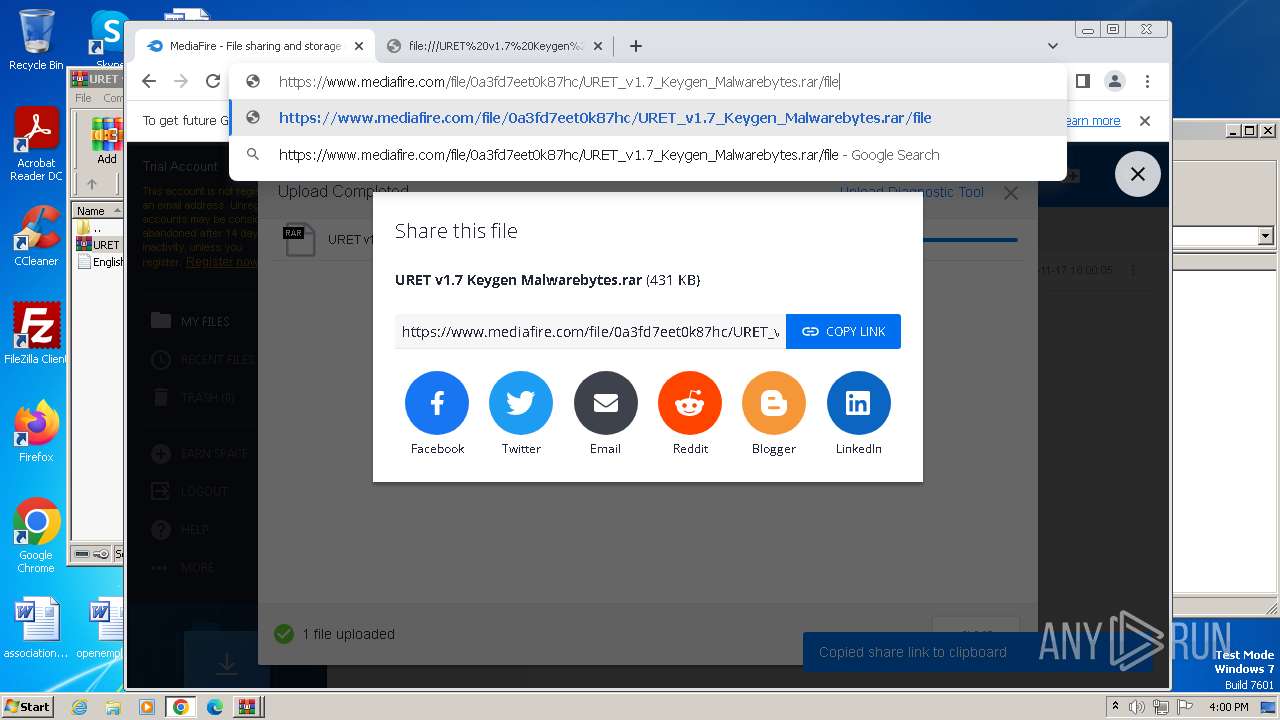
Task: Open the volume tray icon
Action: pos(1137,707)
